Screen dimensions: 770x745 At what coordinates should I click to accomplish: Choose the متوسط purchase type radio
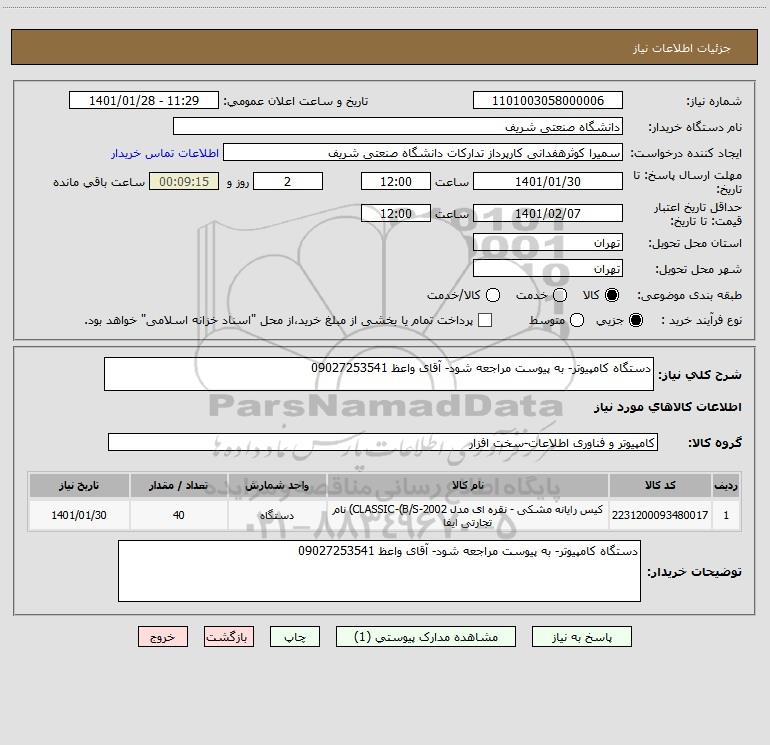tap(577, 320)
